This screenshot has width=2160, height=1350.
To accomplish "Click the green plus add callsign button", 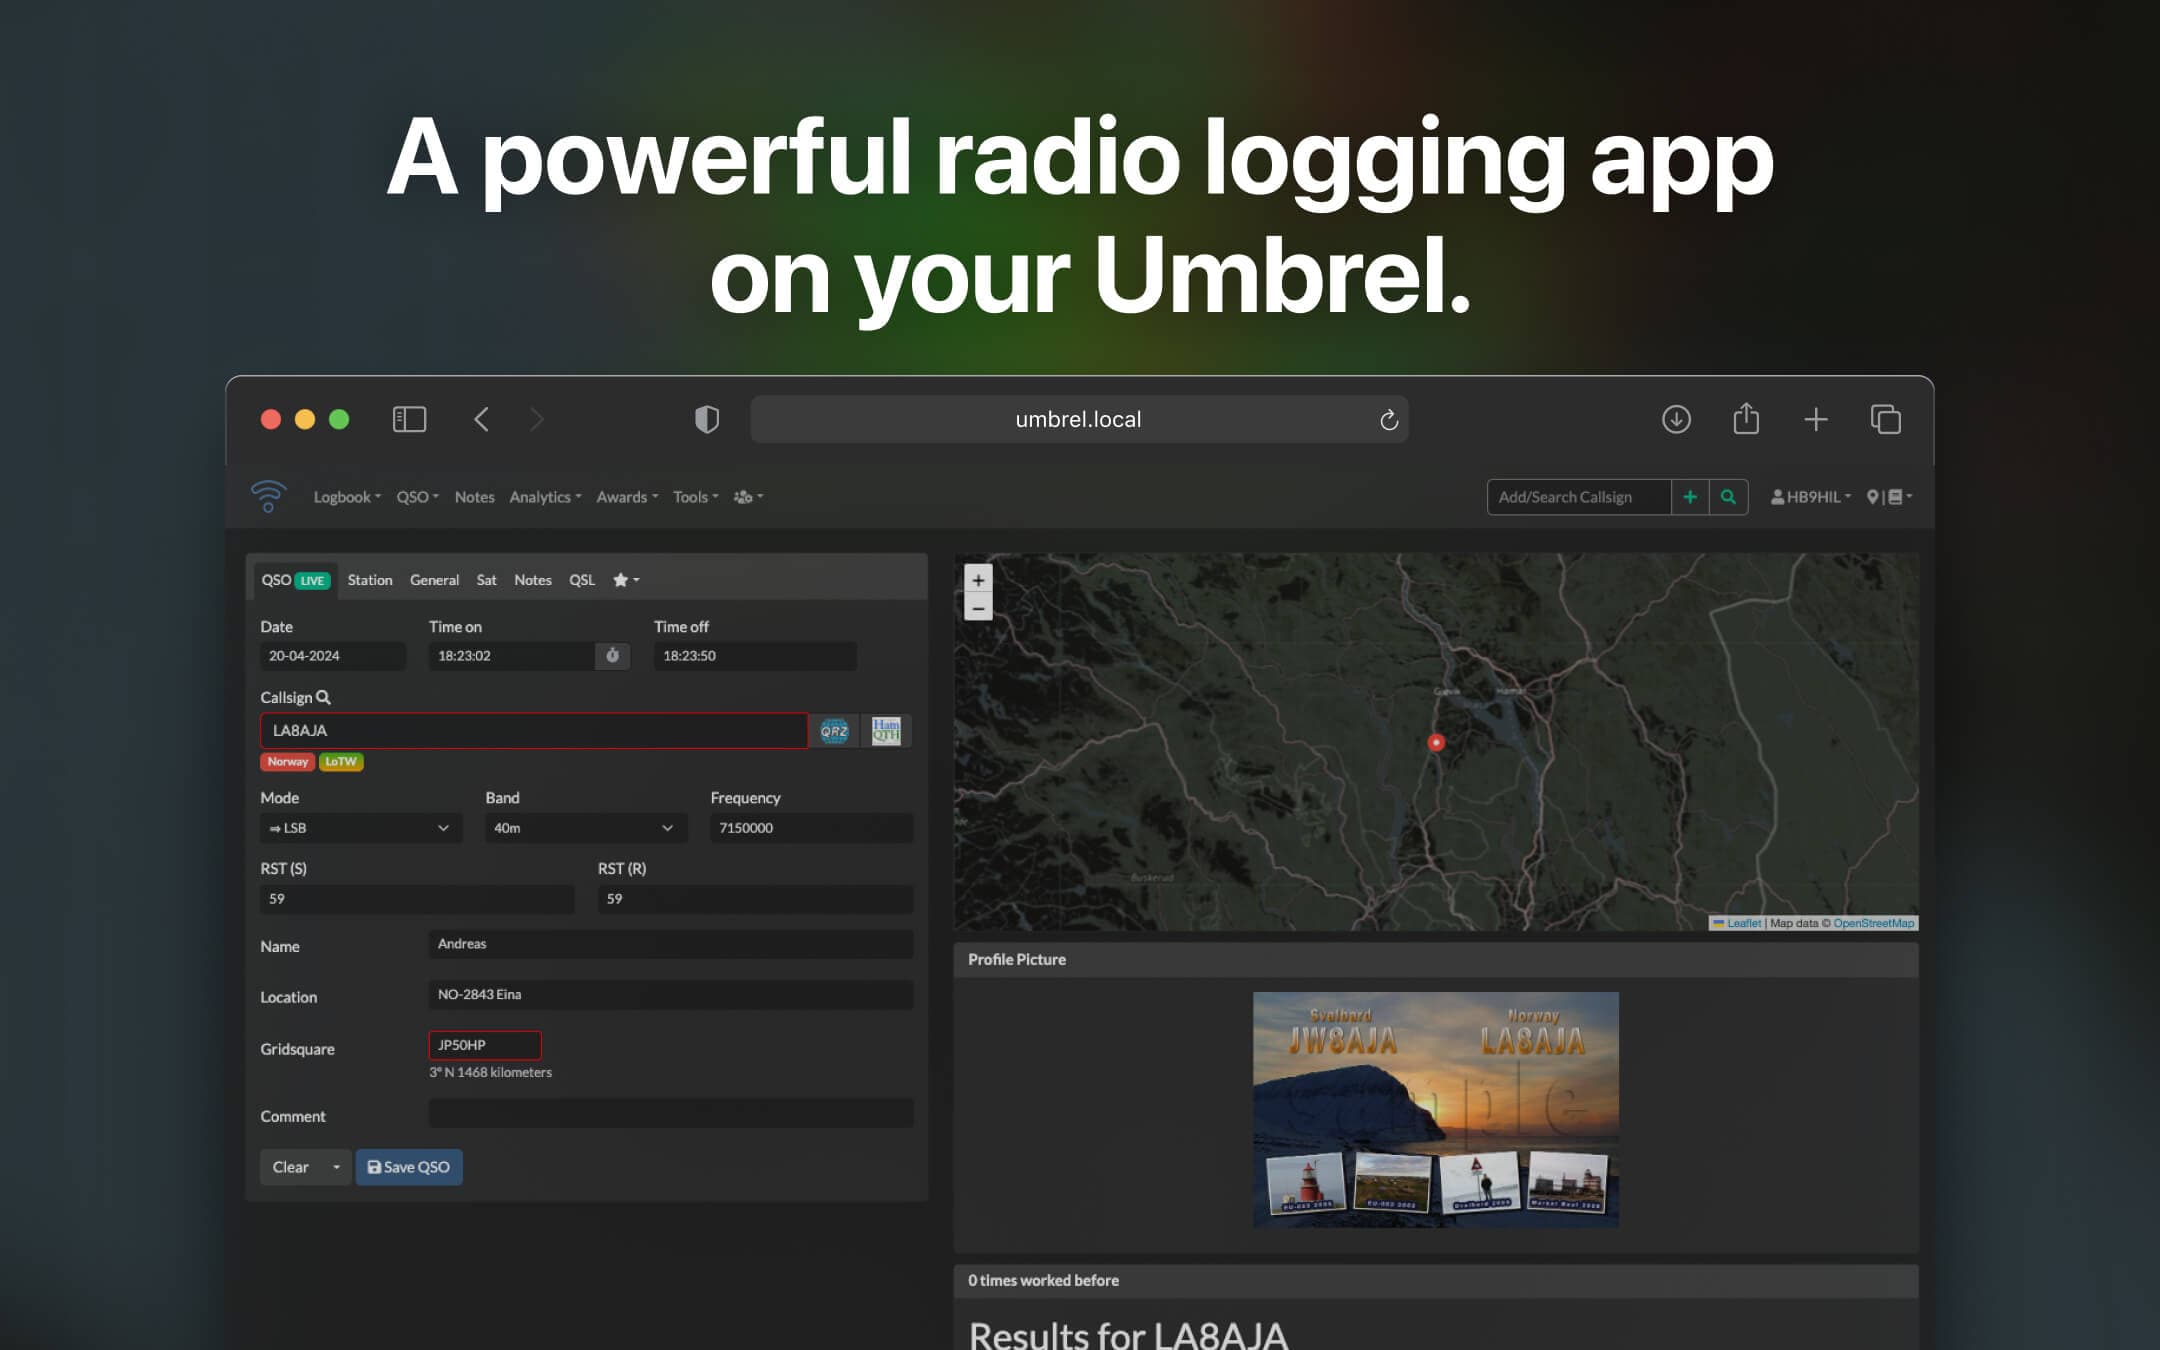I will point(1690,497).
